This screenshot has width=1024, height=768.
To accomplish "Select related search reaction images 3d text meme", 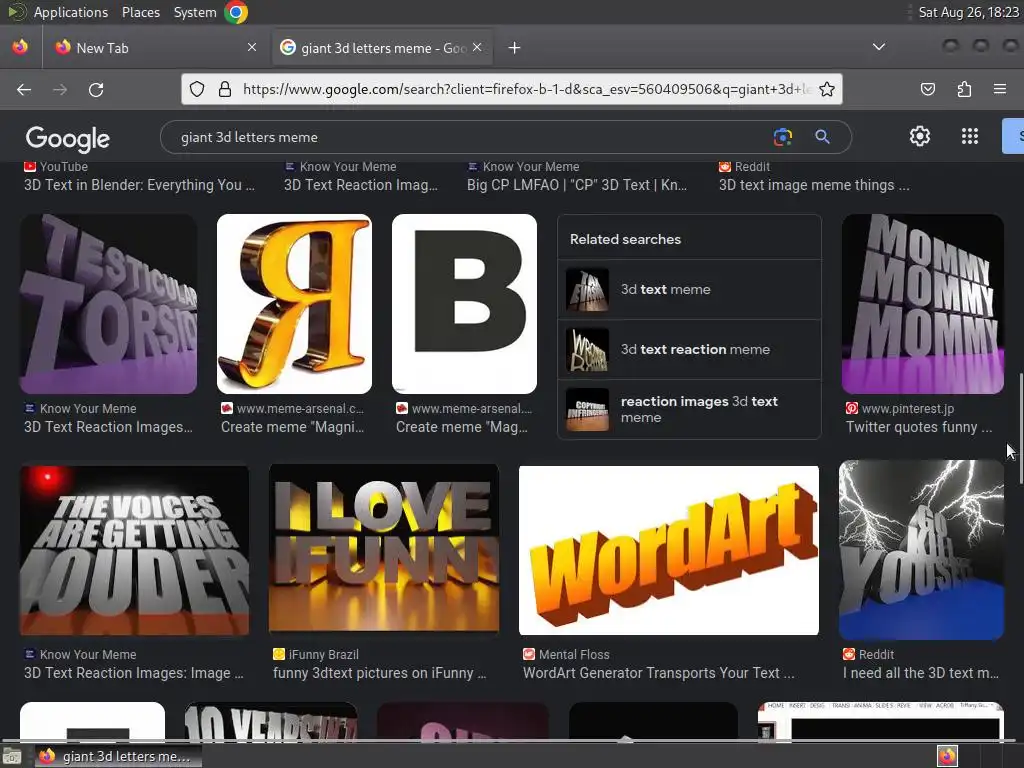I will point(689,409).
